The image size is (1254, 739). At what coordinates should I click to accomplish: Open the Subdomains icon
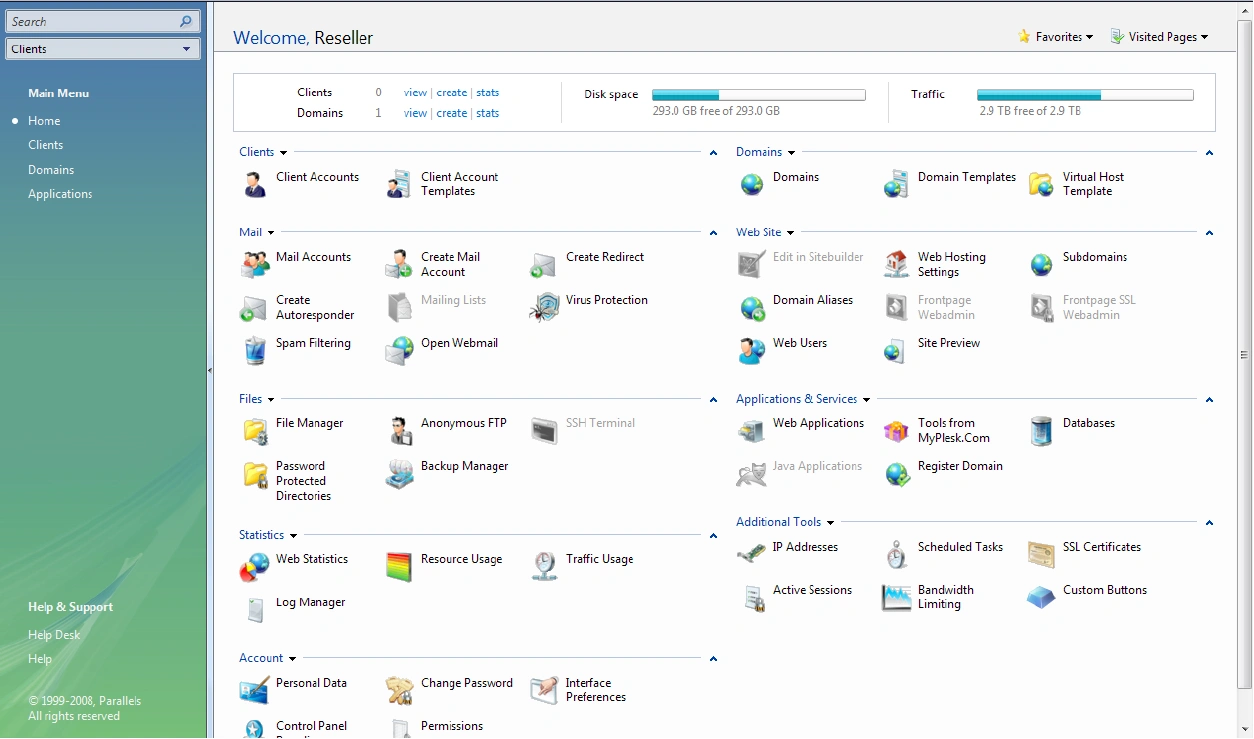tap(1042, 264)
